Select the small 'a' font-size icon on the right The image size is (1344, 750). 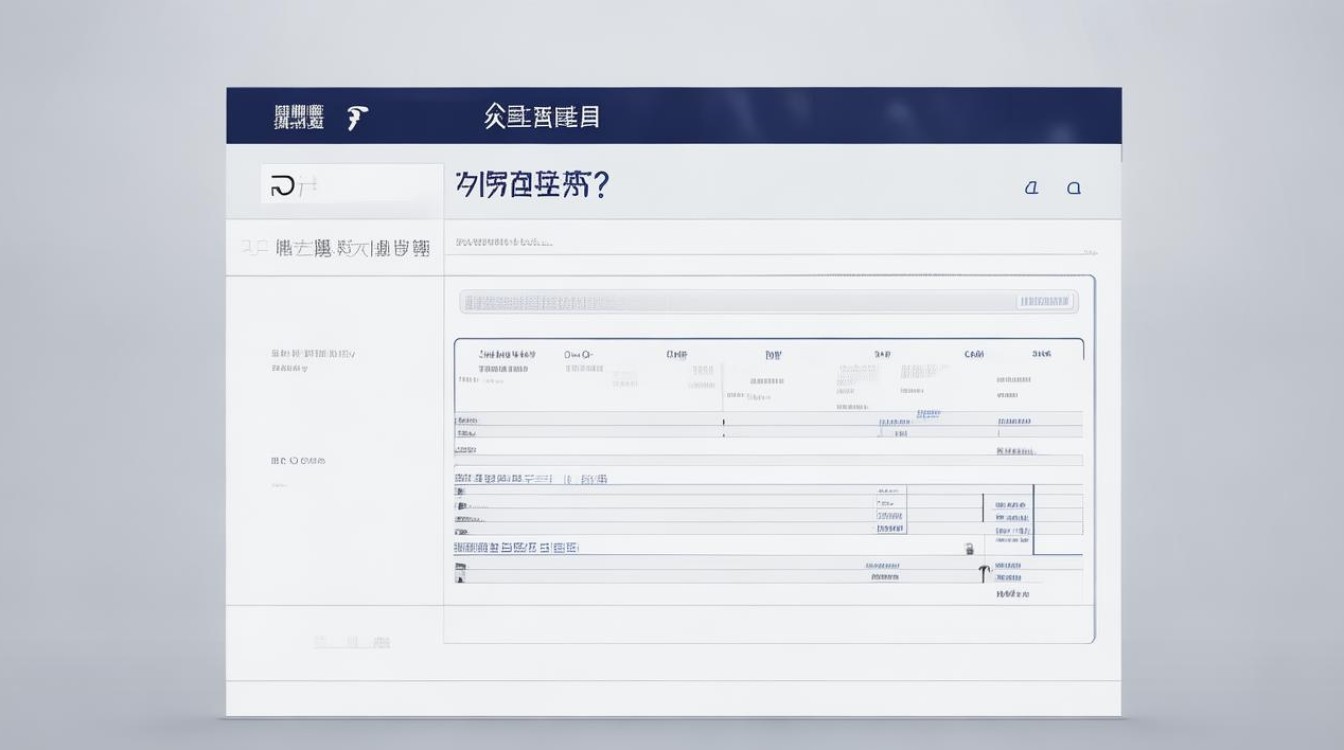point(1030,186)
